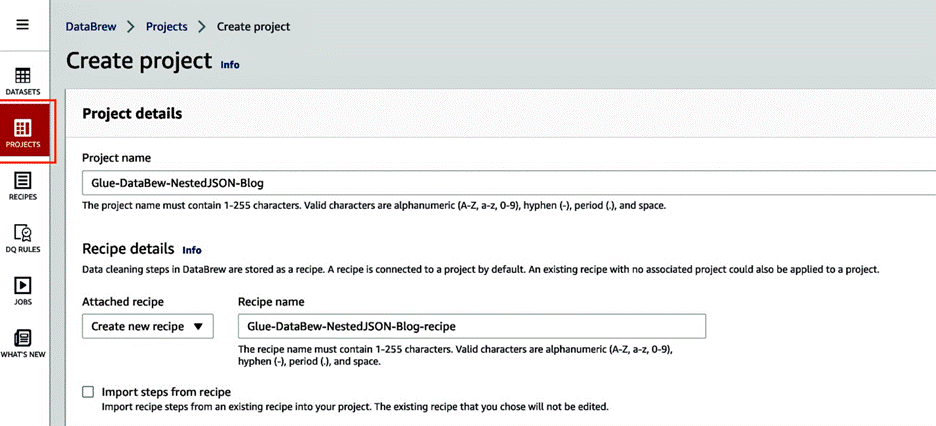Select the Projects sidebar icon
Screen dimensions: 936x426
(x=23, y=128)
